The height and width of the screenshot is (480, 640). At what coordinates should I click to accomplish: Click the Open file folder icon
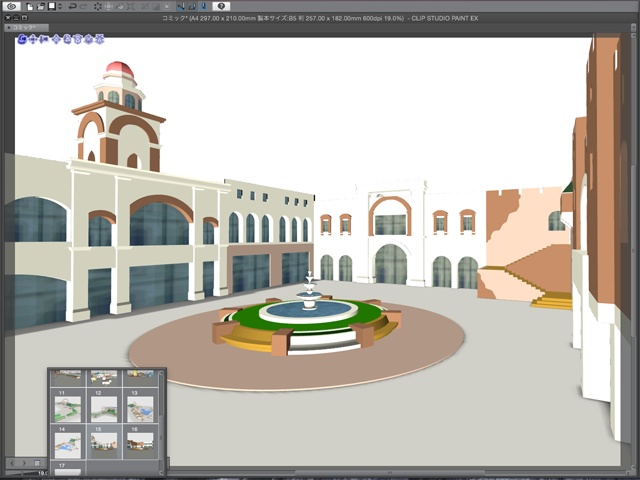(x=41, y=7)
